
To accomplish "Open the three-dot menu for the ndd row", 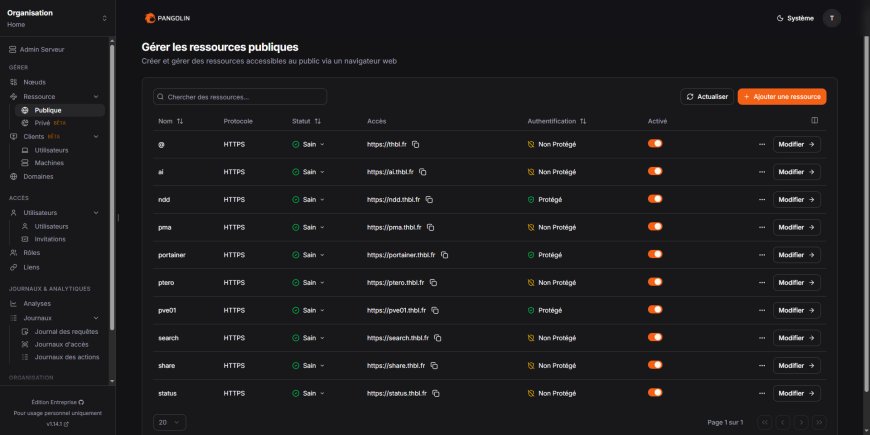I will click(x=762, y=200).
